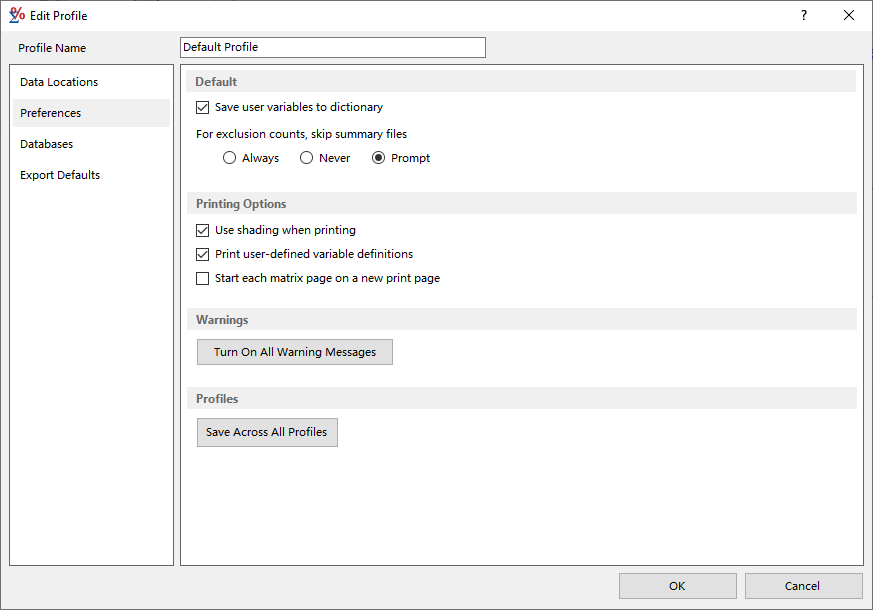Select the Export Defaults section
This screenshot has height=610, width=873.
coord(59,174)
